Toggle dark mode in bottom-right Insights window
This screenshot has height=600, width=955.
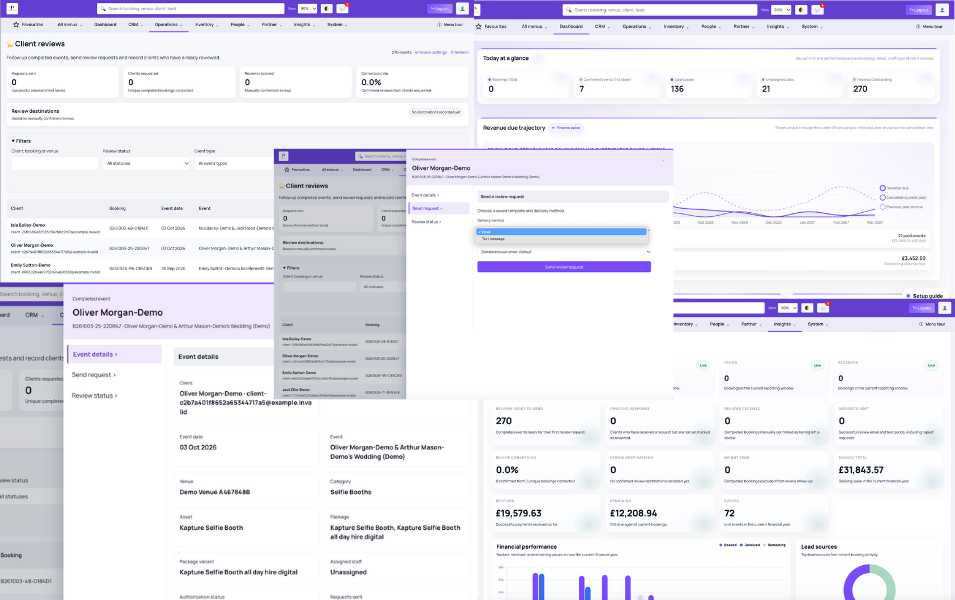pos(807,308)
